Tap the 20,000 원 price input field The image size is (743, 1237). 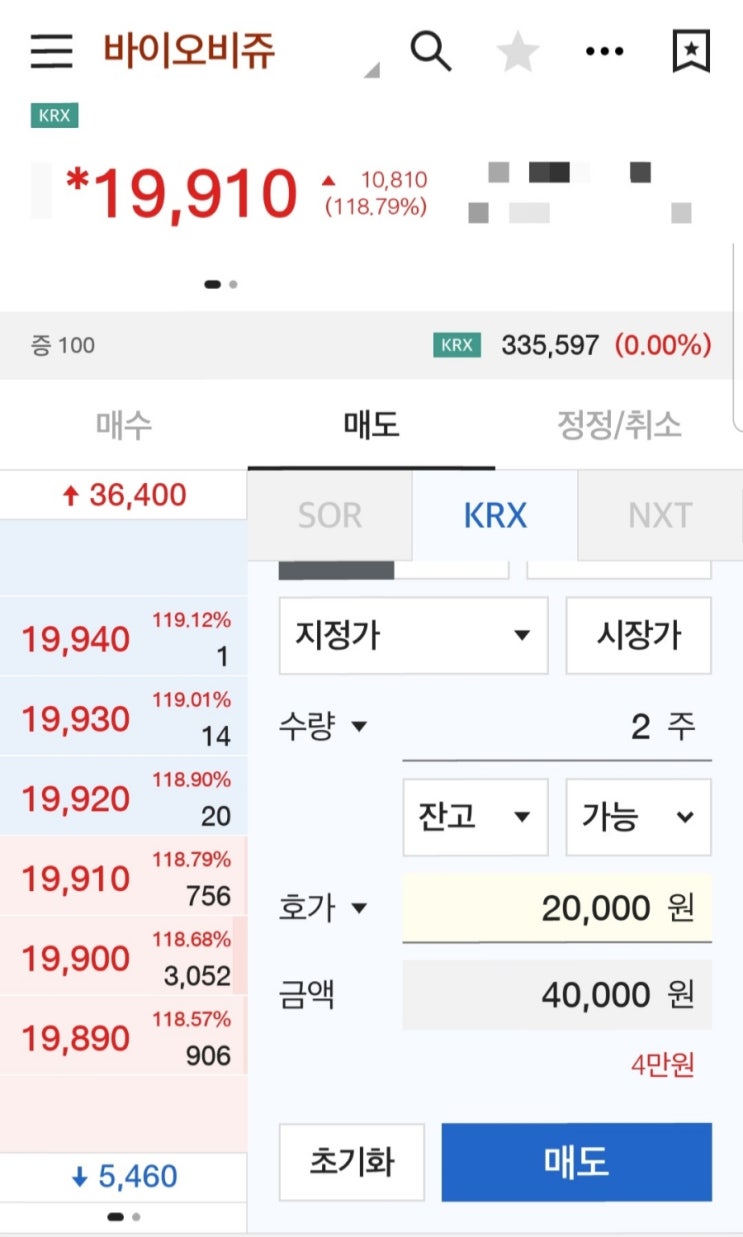pyautogui.click(x=556, y=908)
